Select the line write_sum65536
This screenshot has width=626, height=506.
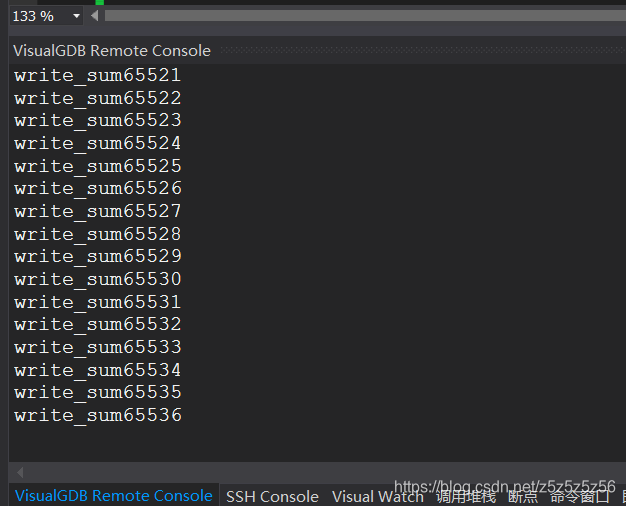pos(98,415)
